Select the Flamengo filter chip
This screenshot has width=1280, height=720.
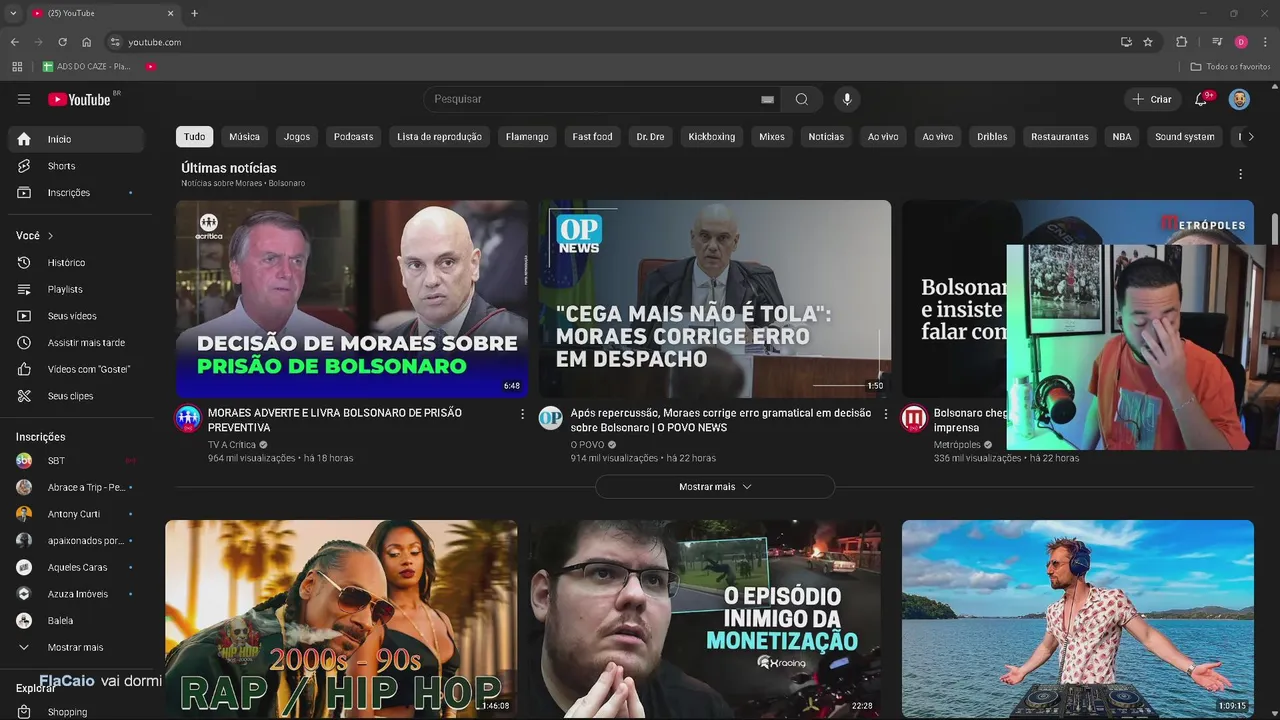527,137
